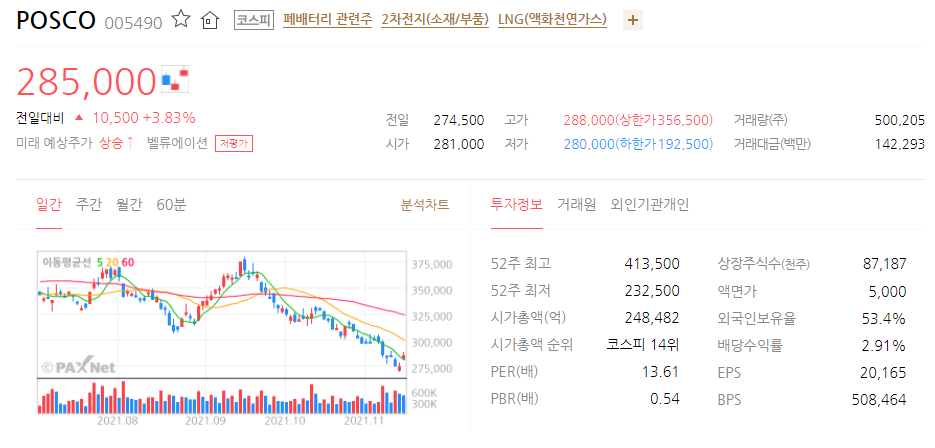Screen dimensions: 935x448
Task: Click the high price 288,000(상한가356,500)
Action: pyautogui.click(x=638, y=121)
